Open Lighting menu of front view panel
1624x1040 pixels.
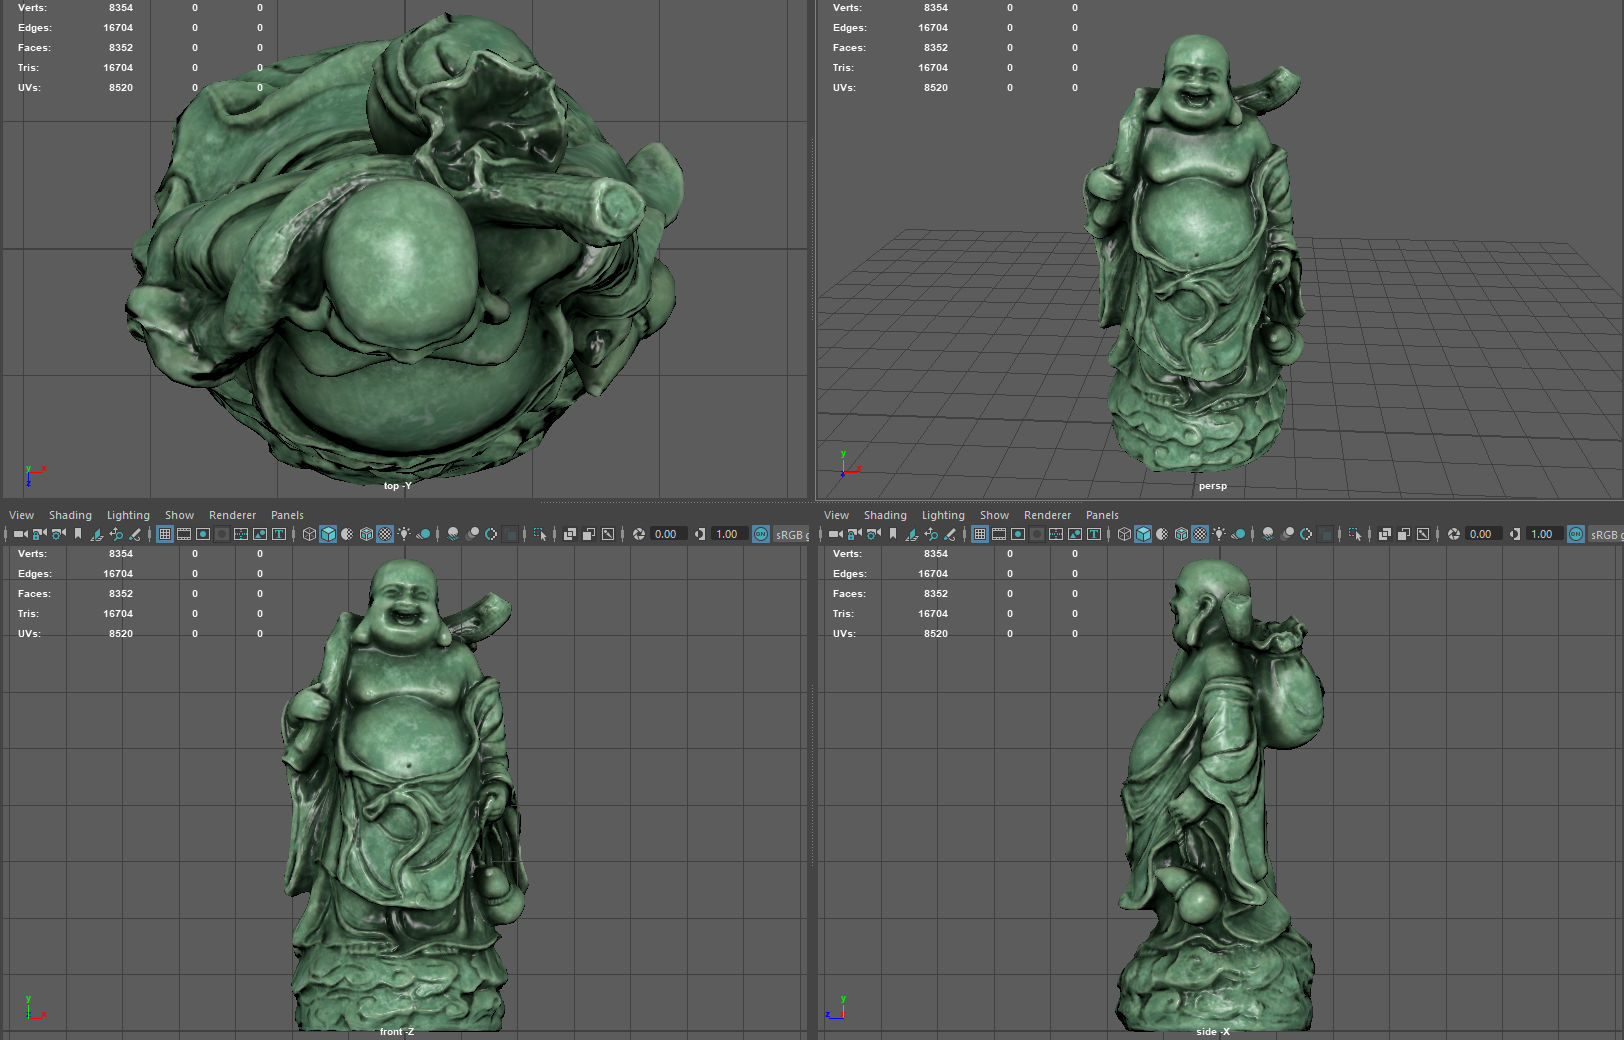point(128,515)
